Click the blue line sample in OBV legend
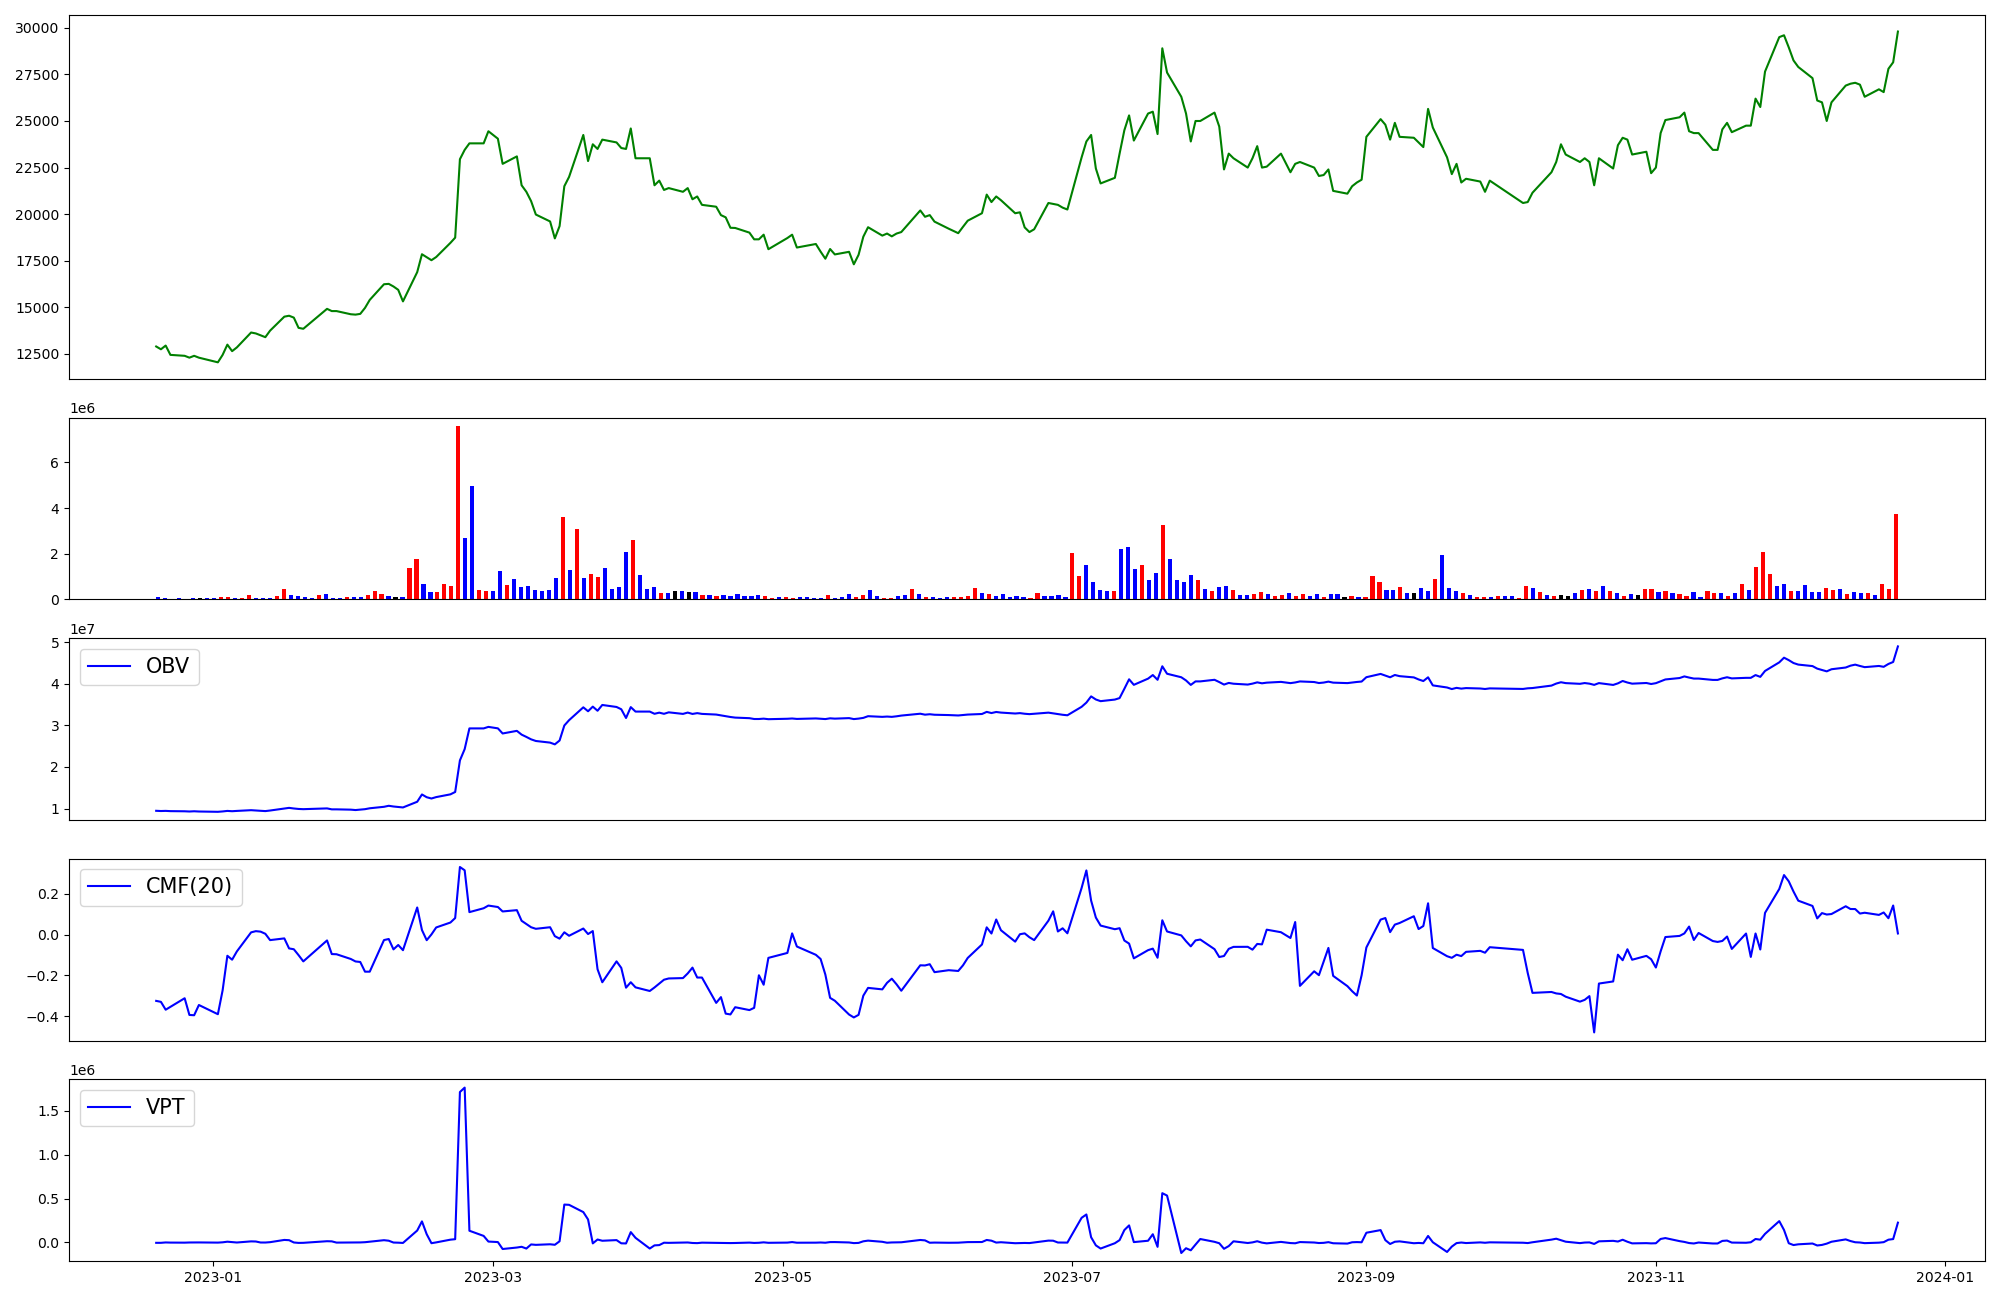2000x1300 pixels. point(110,667)
